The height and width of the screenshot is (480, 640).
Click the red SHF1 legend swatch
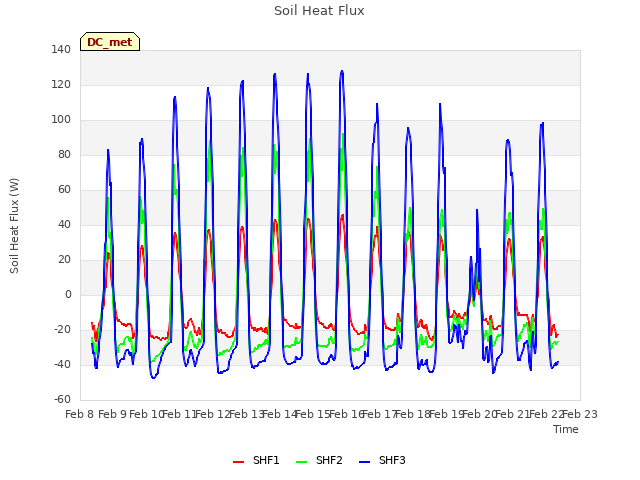[238, 462]
